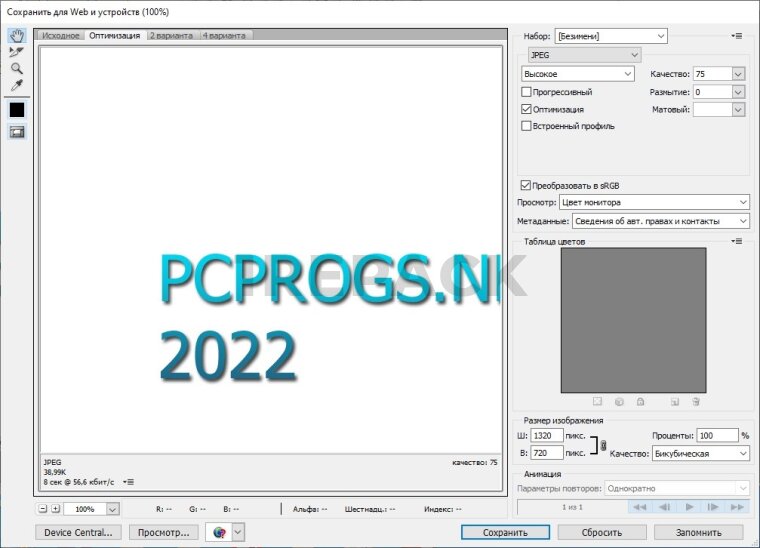Image resolution: width=760 pixels, height=548 pixels.
Task: Select the Eyedropper tool
Action: (16, 86)
